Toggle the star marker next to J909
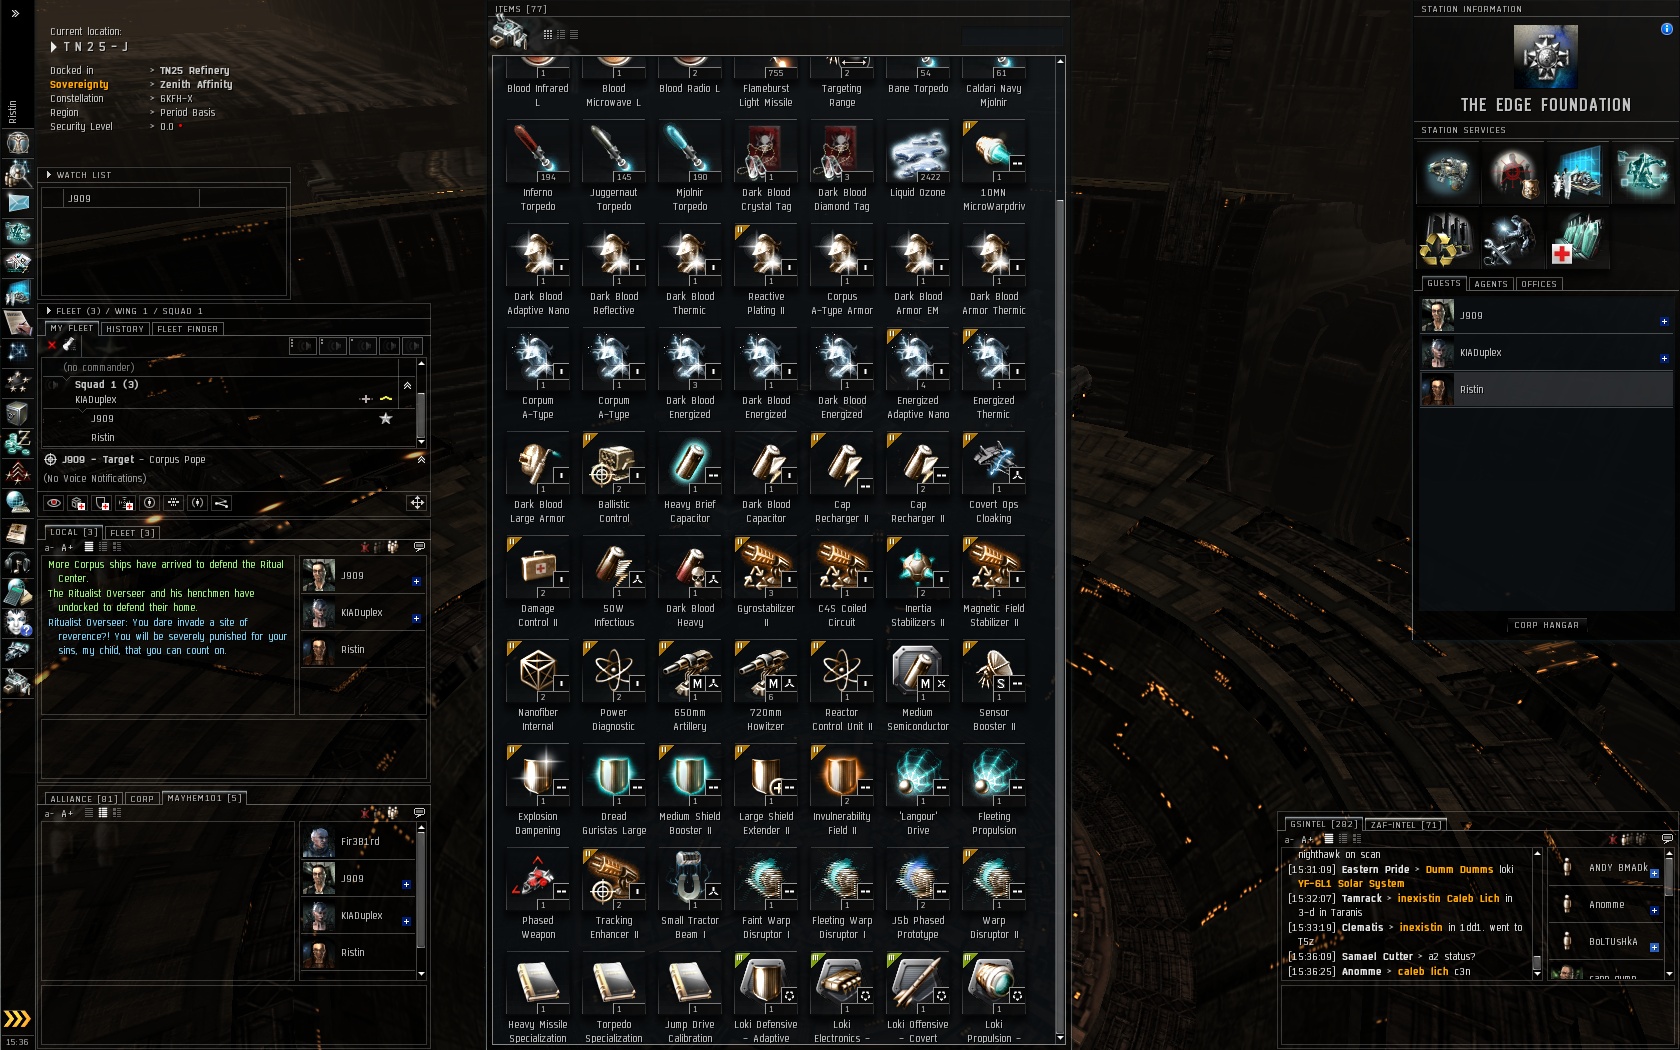The image size is (1680, 1050). coord(386,418)
